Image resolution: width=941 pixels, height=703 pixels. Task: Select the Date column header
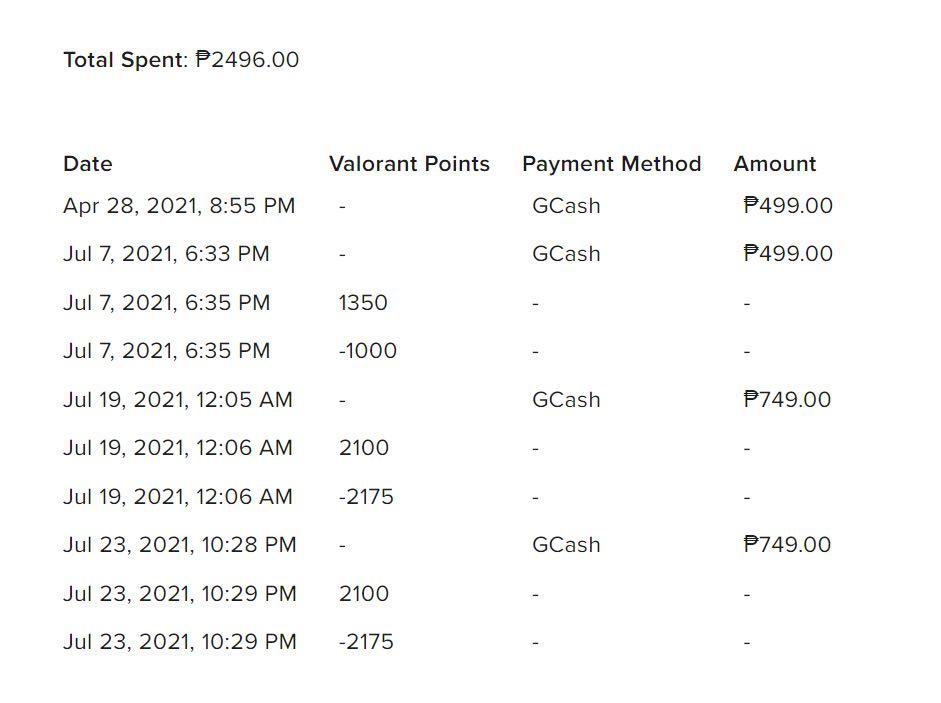88,164
